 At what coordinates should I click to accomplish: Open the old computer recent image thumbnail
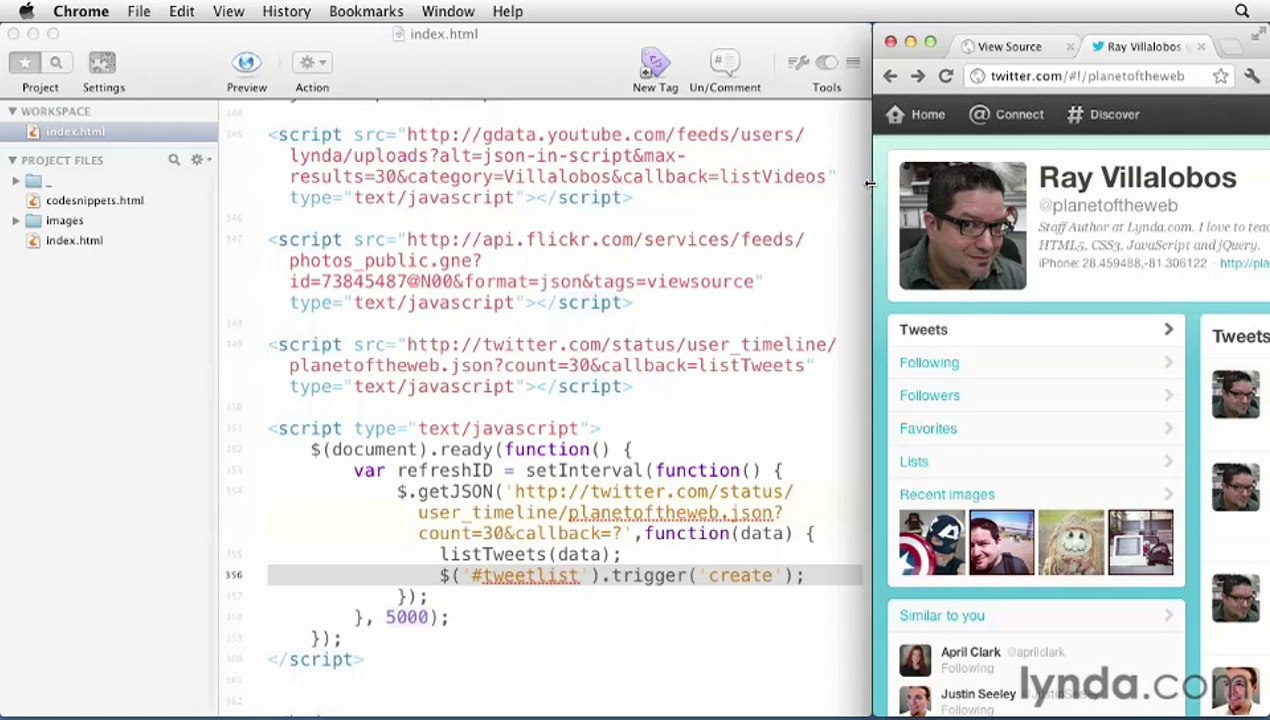(1140, 542)
